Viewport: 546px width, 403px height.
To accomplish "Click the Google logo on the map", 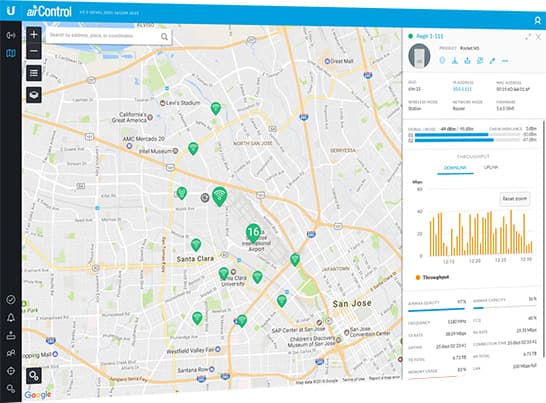I will 38,395.
